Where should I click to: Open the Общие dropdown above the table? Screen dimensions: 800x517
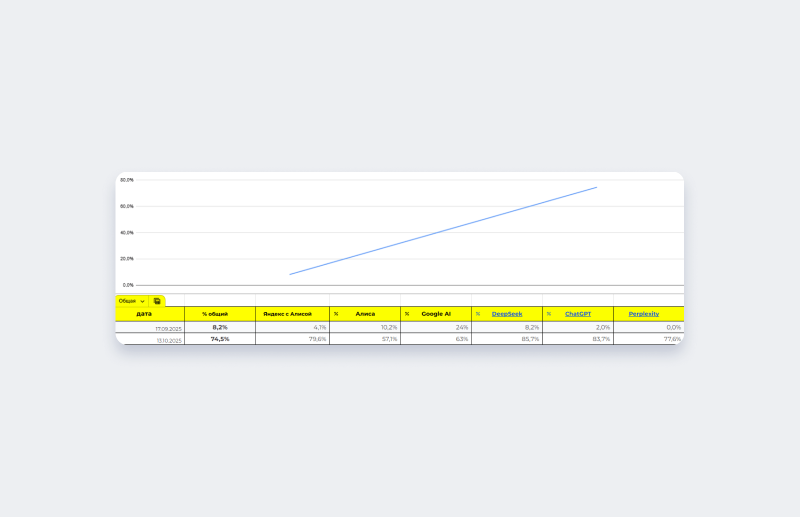pos(131,300)
